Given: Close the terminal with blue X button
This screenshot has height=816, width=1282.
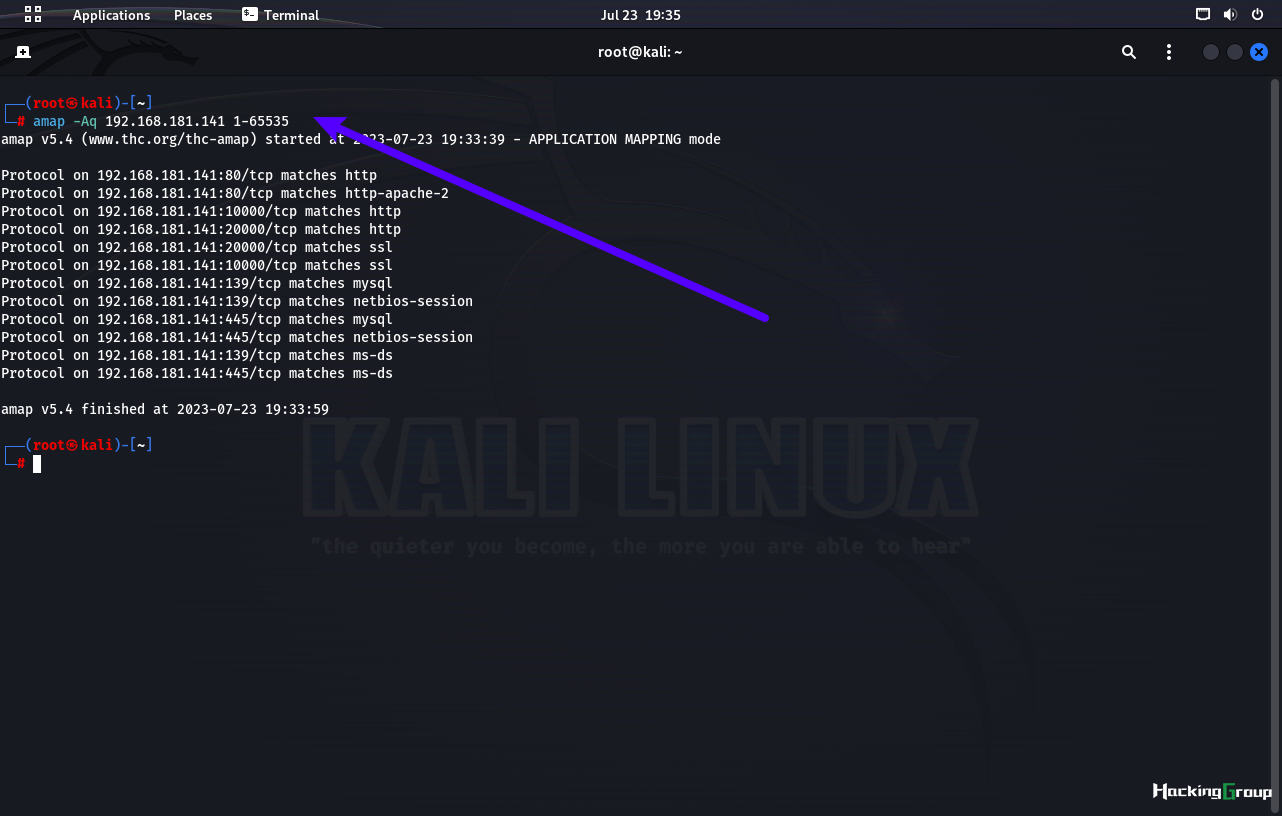Looking at the screenshot, I should 1259,52.
